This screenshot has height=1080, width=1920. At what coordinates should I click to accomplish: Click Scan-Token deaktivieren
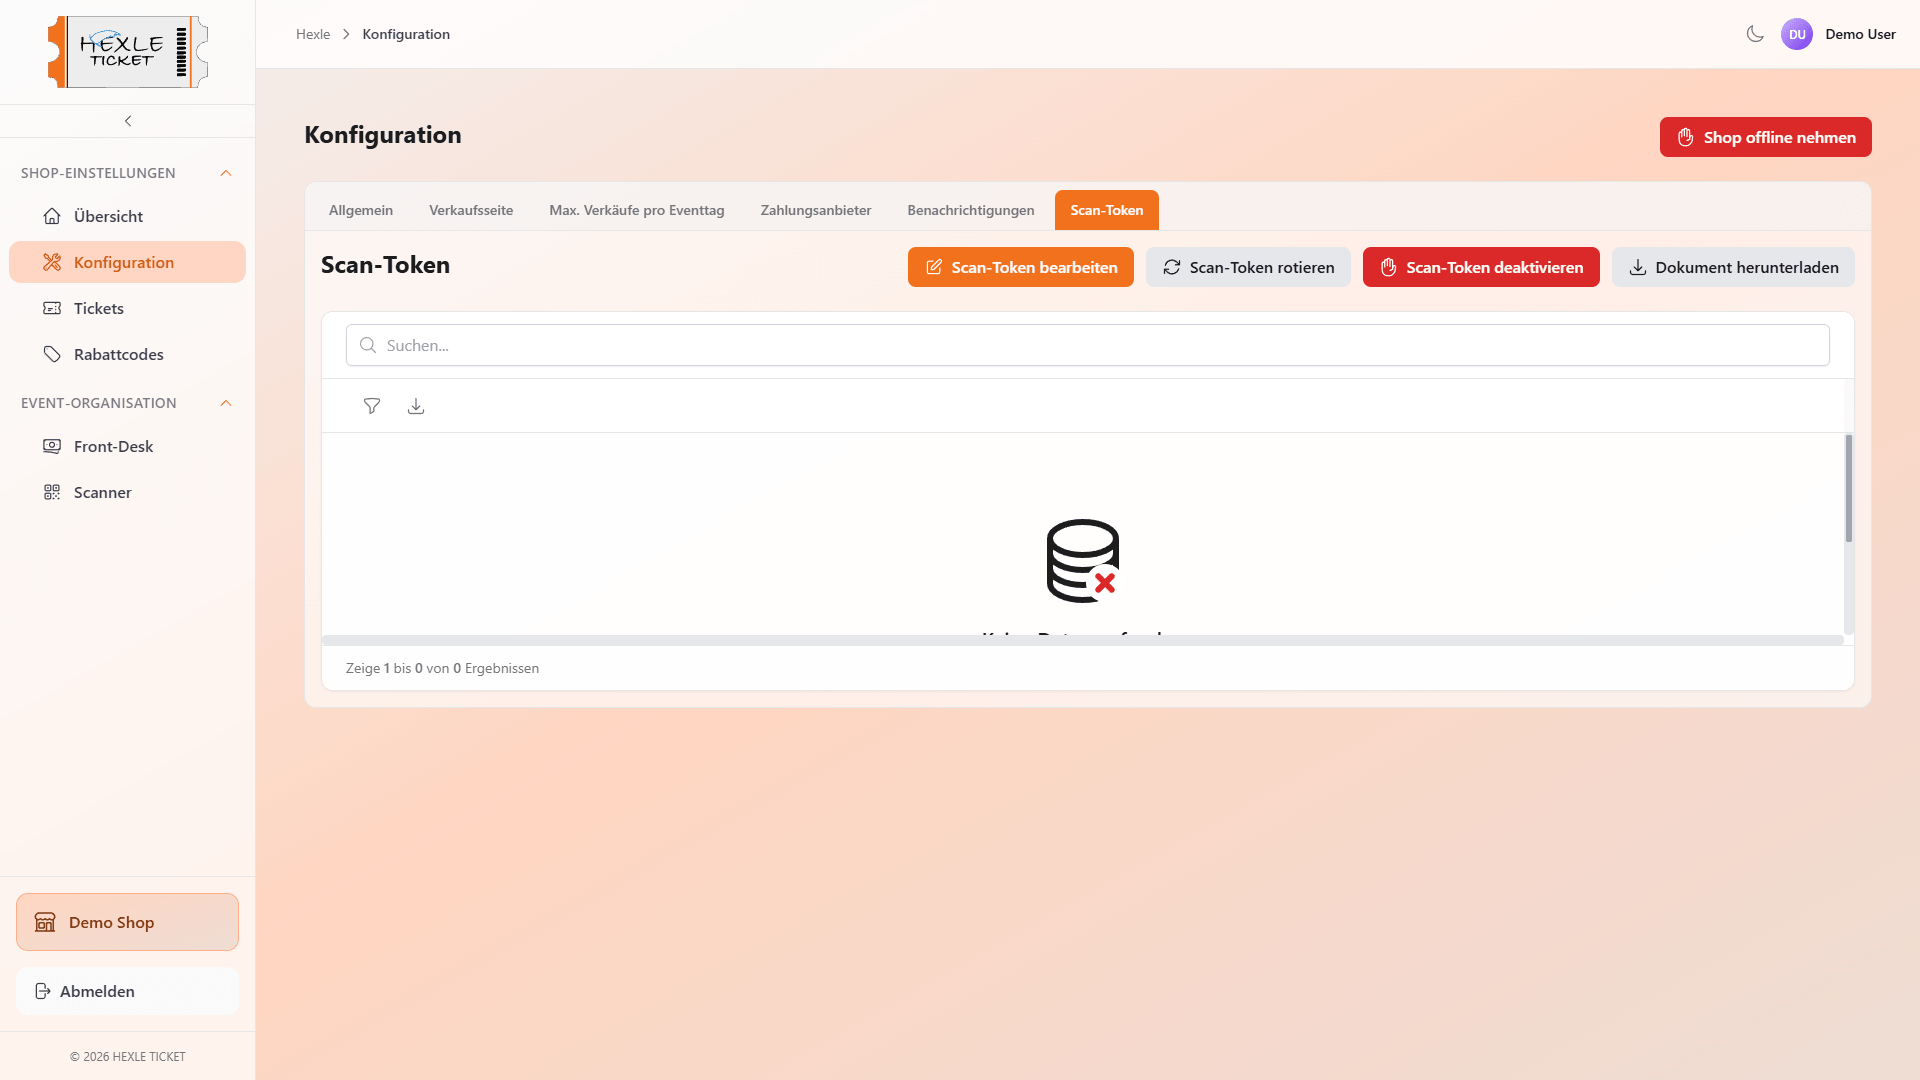click(x=1480, y=267)
